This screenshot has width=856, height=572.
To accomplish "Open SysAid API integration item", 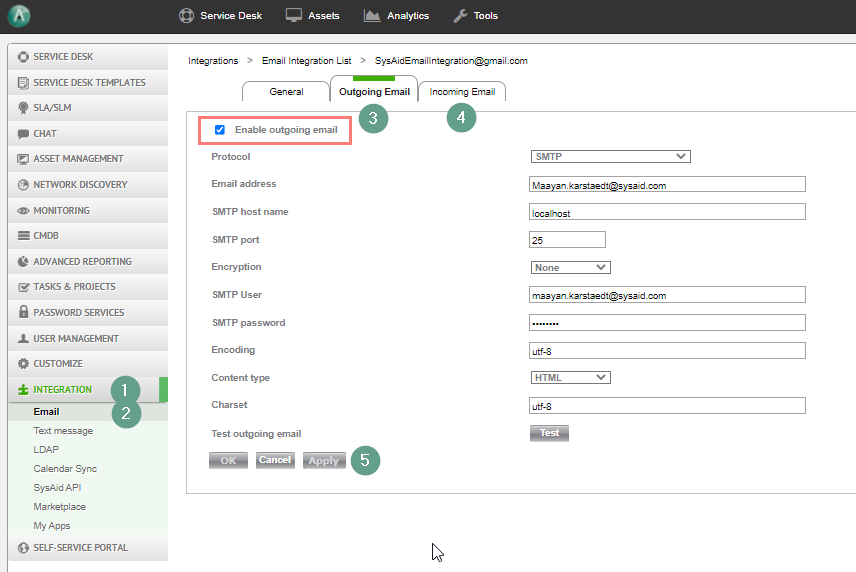I will click(x=57, y=488).
